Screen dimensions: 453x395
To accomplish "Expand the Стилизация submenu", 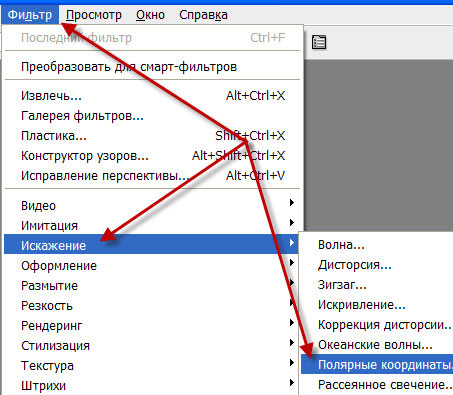I will point(151,346).
